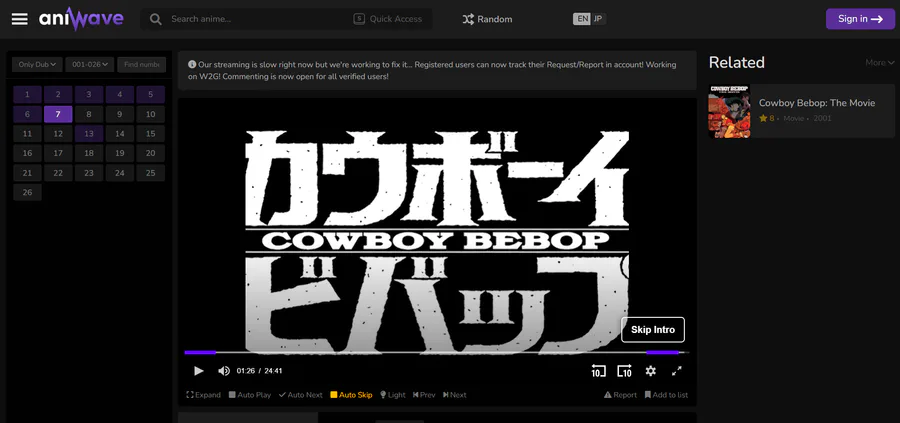This screenshot has width=900, height=423.
Task: Switch title language to EN
Action: pos(582,19)
